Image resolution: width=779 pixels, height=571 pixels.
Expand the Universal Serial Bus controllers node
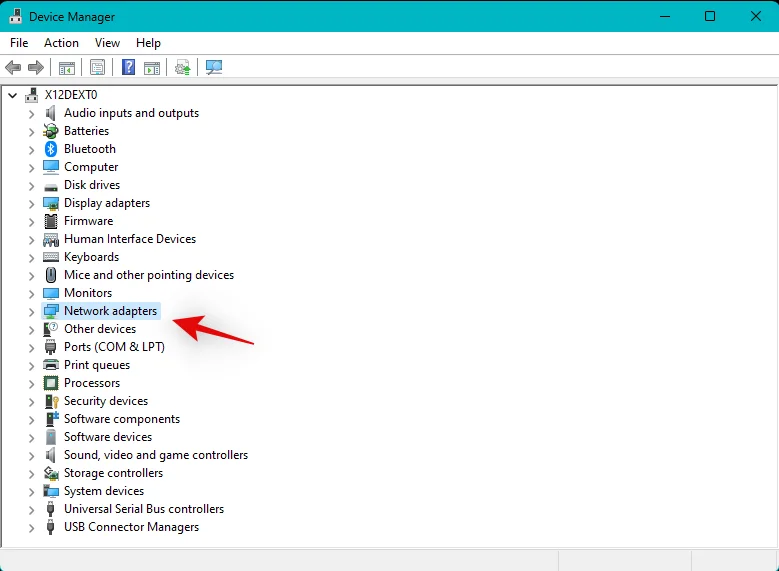pos(31,510)
